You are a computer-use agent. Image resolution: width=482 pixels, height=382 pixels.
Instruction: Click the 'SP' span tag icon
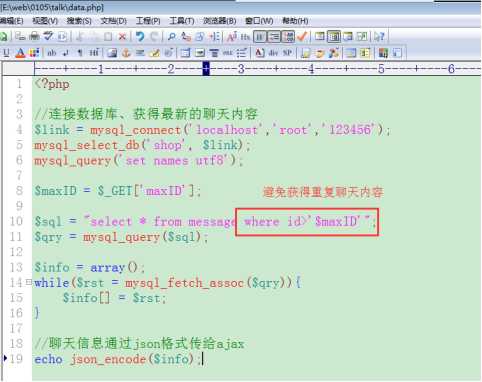pos(287,53)
